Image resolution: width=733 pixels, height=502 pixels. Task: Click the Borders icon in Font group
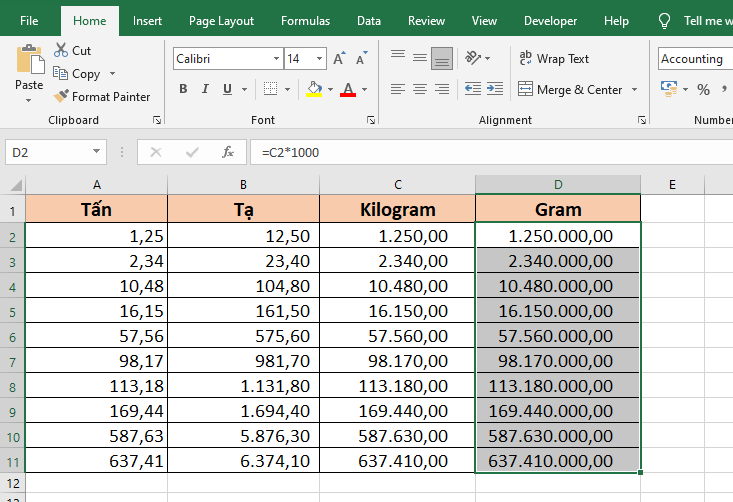pos(270,89)
